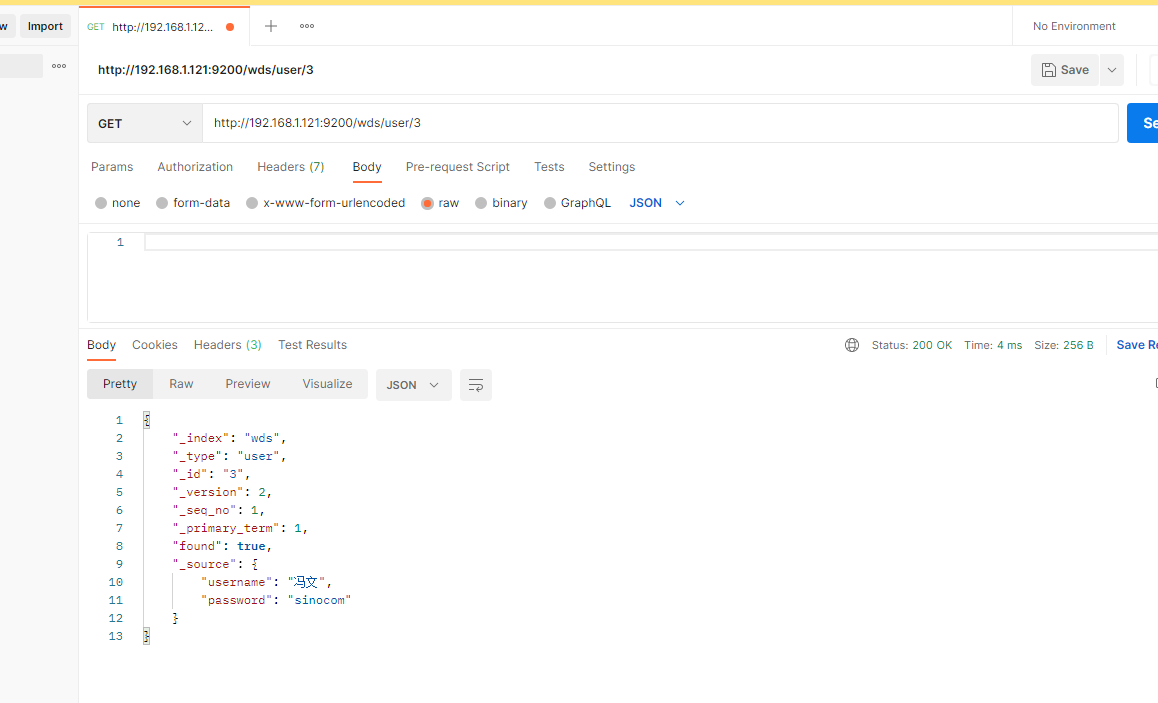Switch response view to Visualize

click(x=327, y=384)
